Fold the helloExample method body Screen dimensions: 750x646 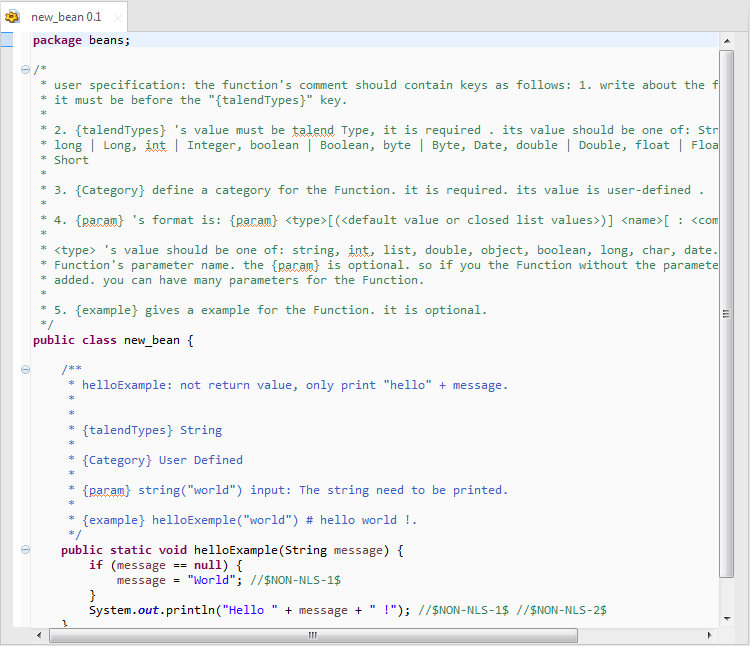pyautogui.click(x=25, y=550)
